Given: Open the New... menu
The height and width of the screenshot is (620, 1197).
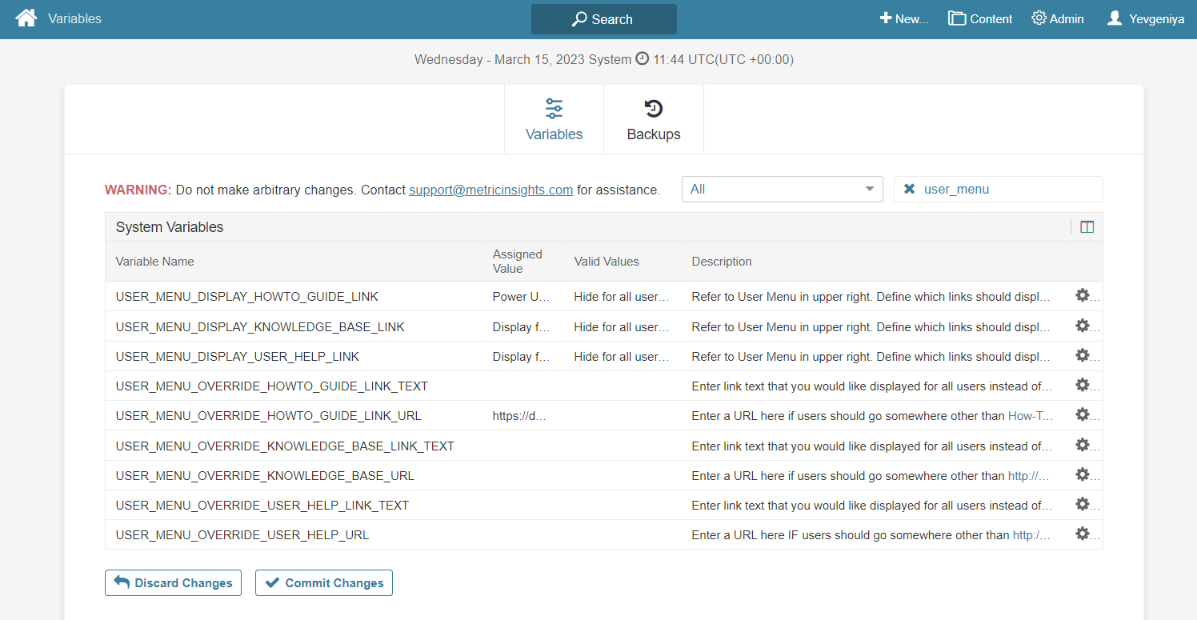Looking at the screenshot, I should (x=904, y=19).
